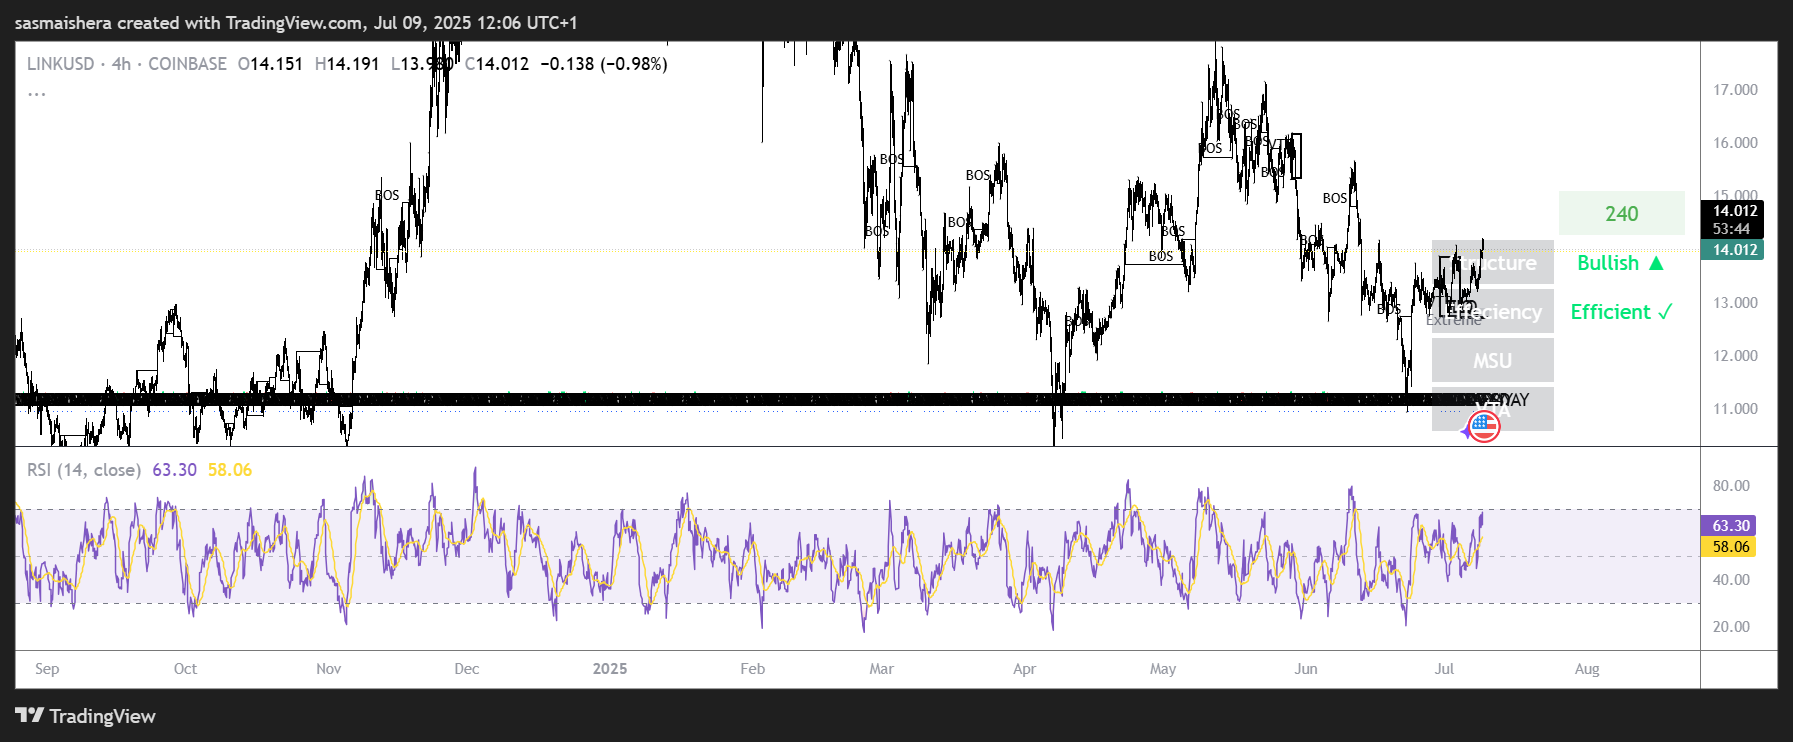
Task: Click the 2025 label on time axis
Action: point(609,669)
